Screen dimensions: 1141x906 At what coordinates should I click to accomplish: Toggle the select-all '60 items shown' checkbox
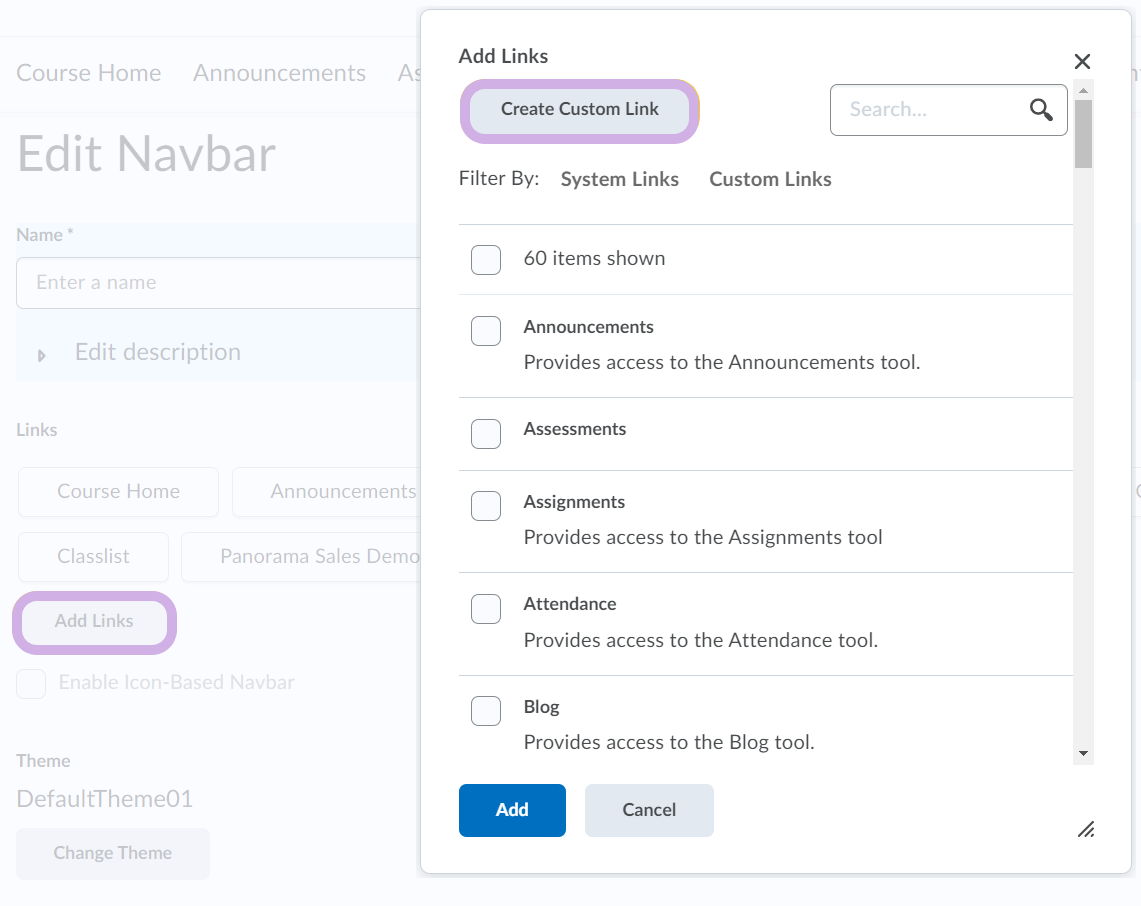pyautogui.click(x=486, y=260)
